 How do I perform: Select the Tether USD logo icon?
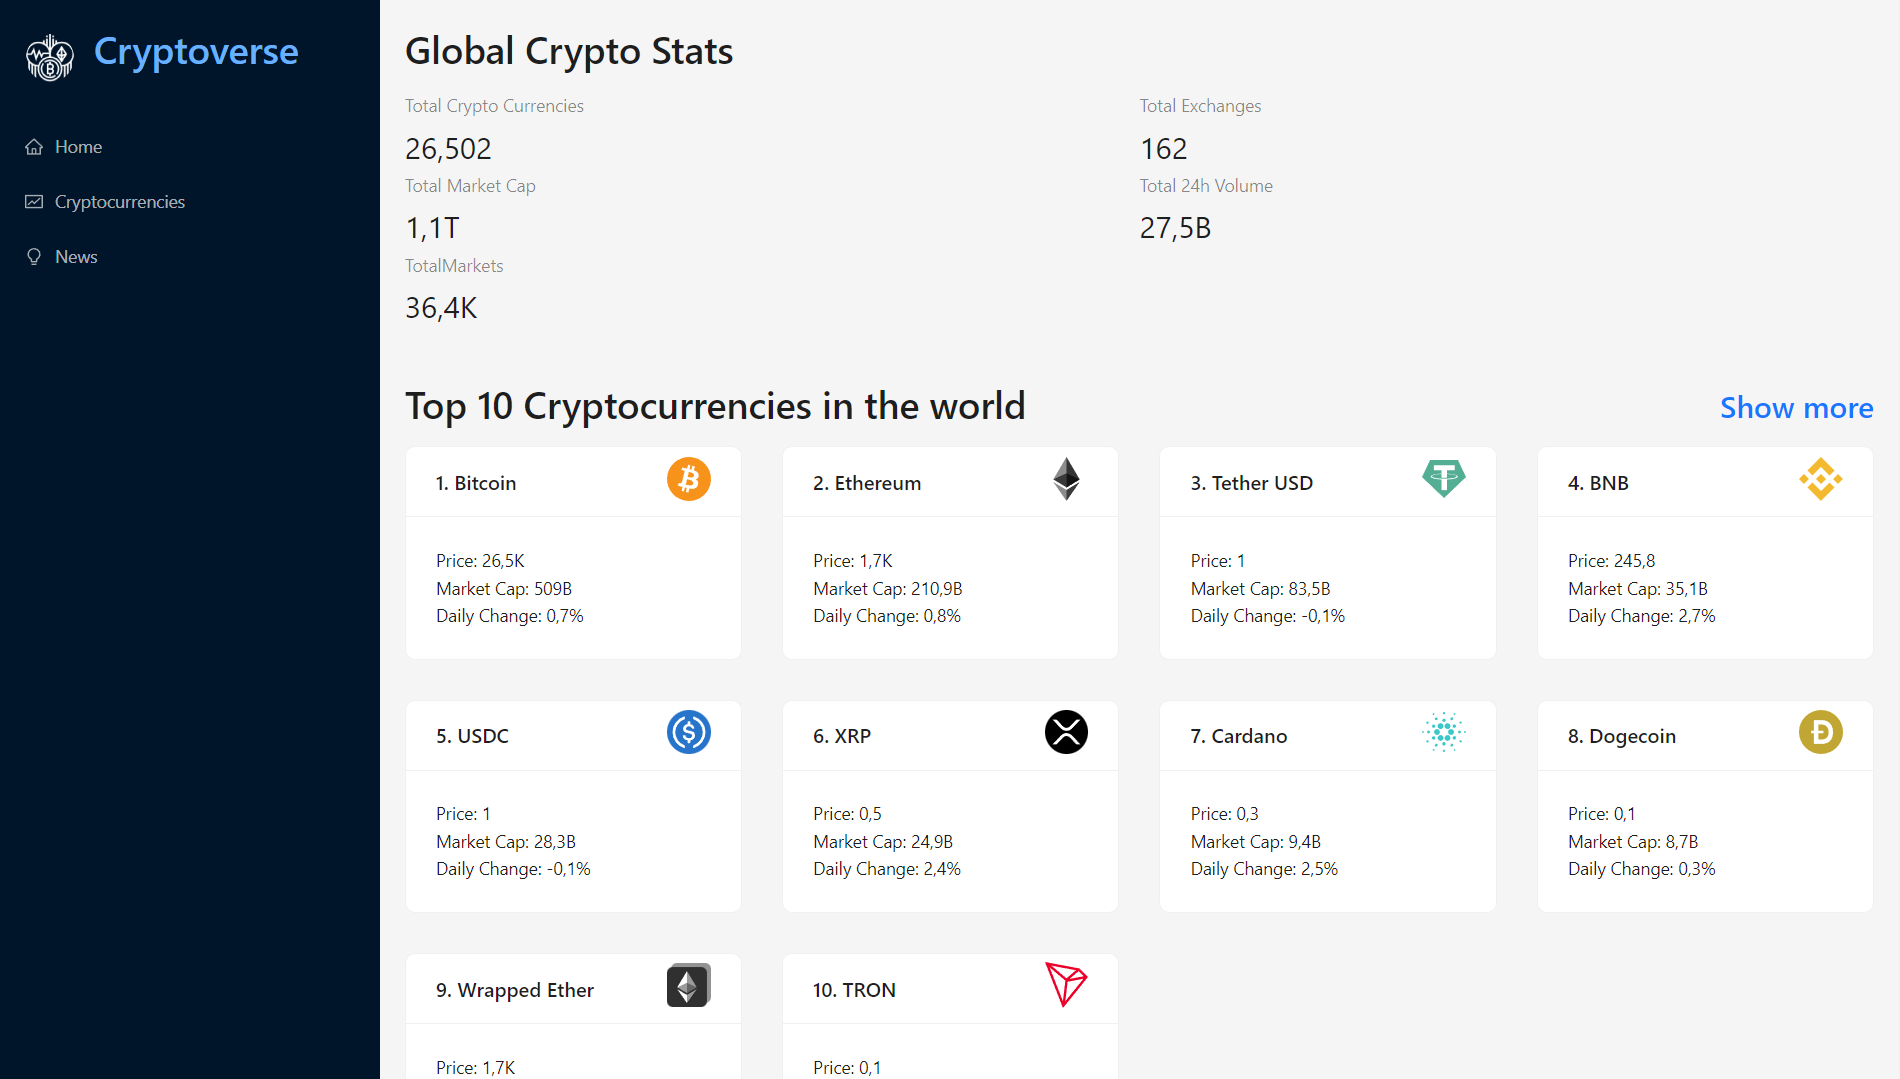point(1444,479)
